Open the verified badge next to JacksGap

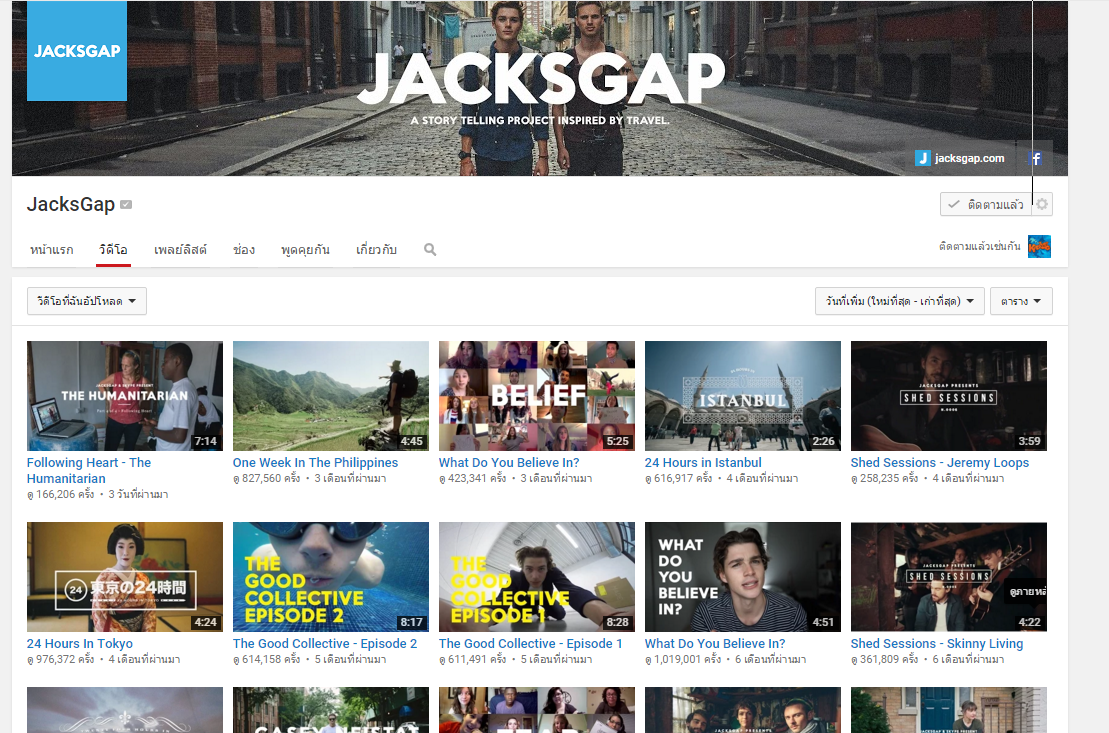pyautogui.click(x=126, y=205)
